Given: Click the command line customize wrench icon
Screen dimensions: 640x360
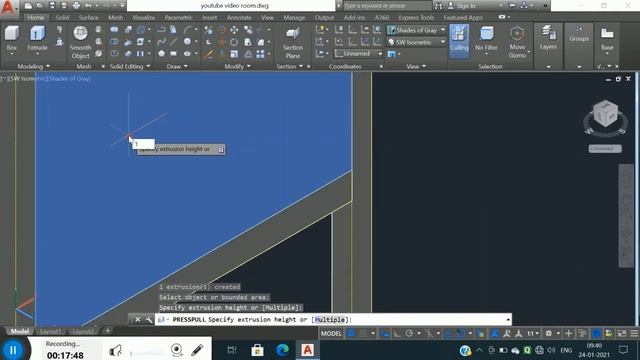Looking at the screenshot, I should point(149,320).
